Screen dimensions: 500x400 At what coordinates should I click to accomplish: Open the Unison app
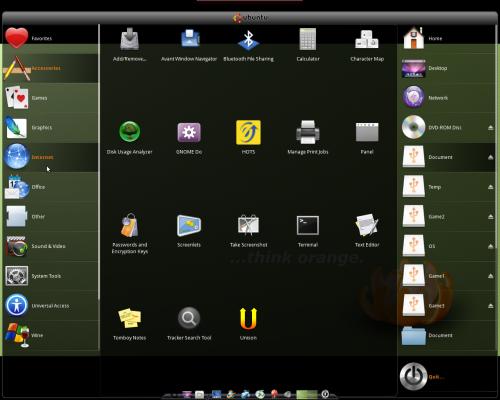(248, 324)
